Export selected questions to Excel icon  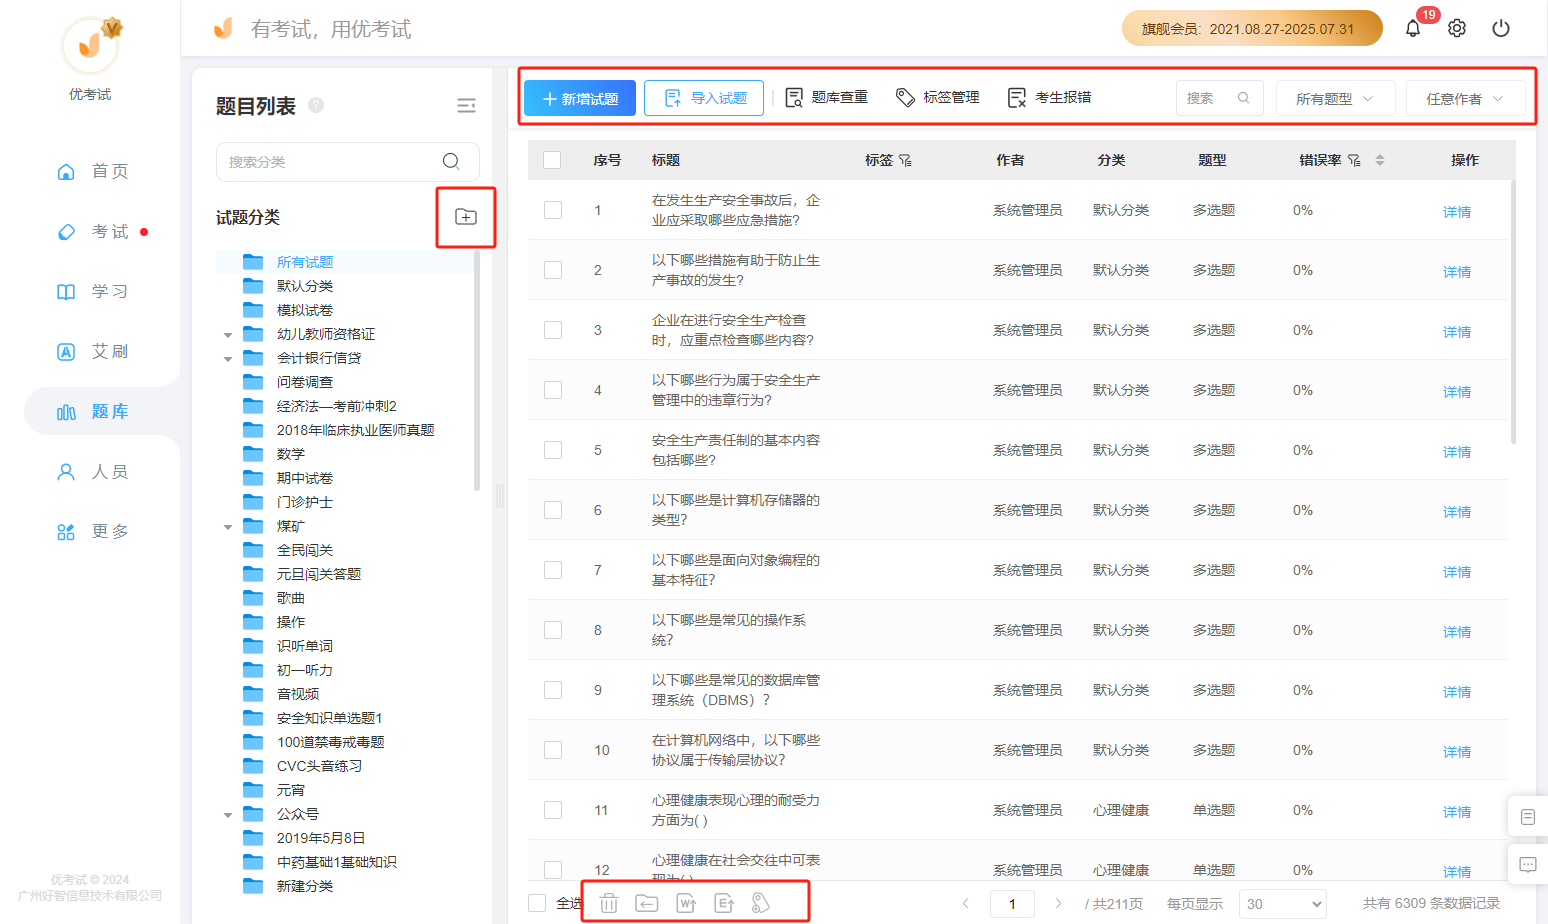pyautogui.click(x=724, y=903)
